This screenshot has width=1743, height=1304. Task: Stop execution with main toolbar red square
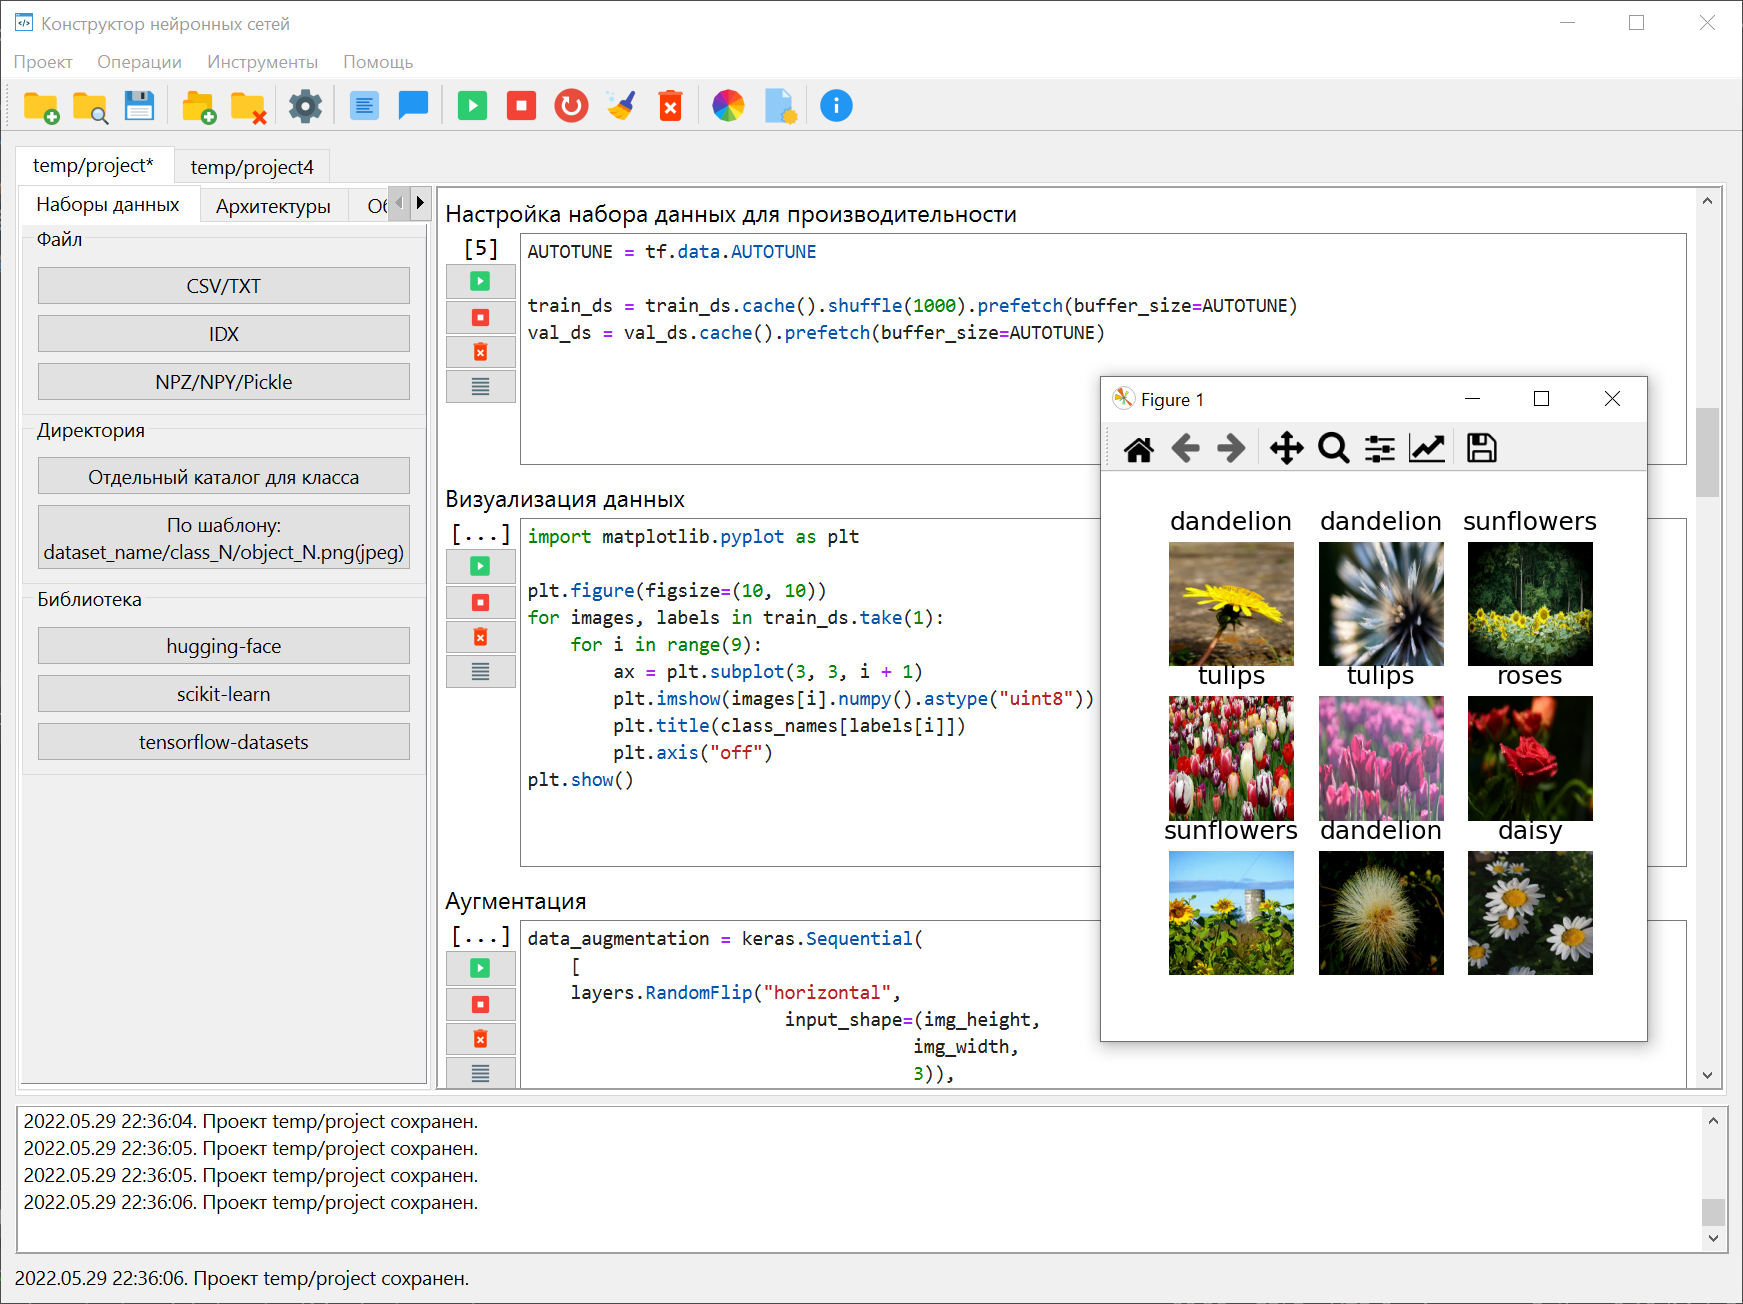pos(521,106)
